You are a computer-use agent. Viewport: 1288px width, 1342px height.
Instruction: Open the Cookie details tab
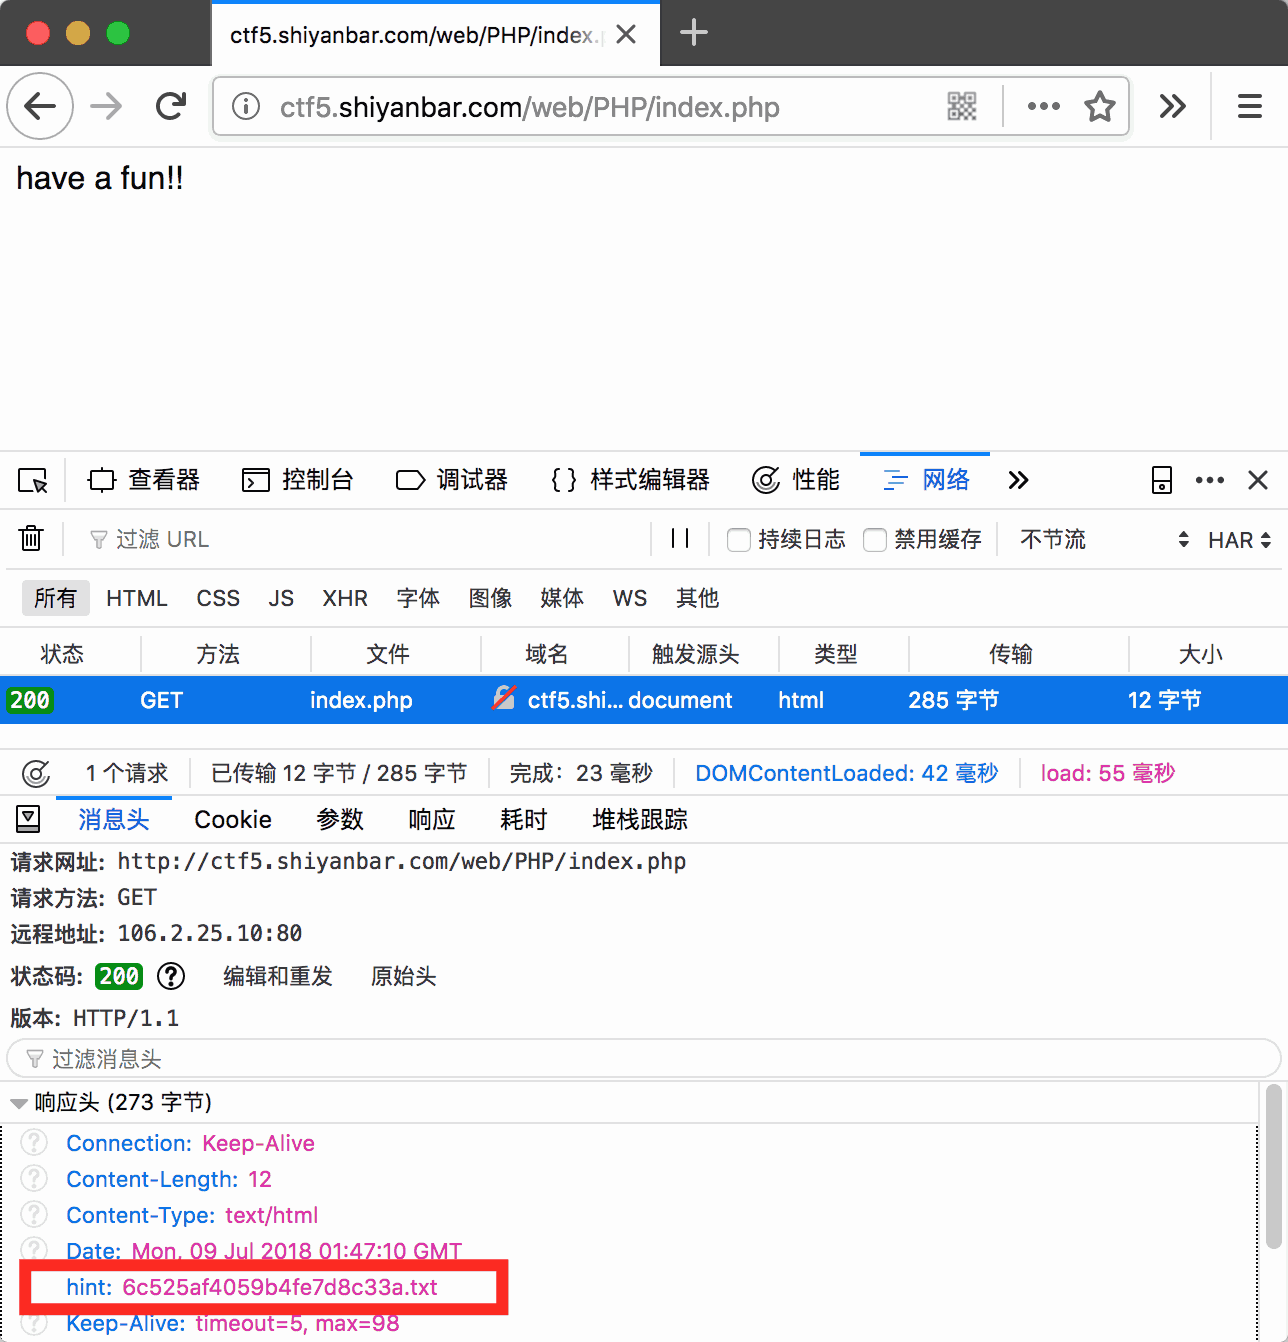[233, 820]
